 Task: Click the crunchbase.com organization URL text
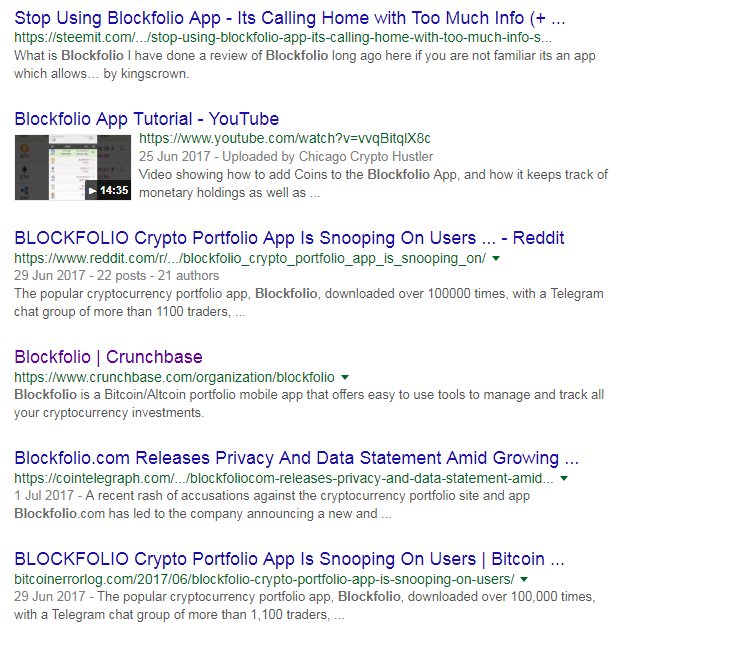tap(174, 377)
